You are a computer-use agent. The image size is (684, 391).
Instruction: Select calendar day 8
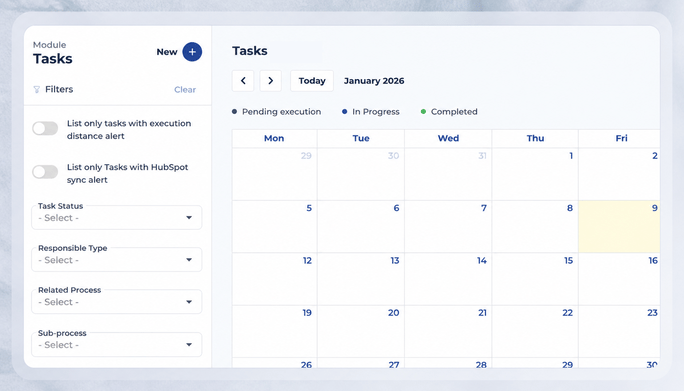click(535, 226)
